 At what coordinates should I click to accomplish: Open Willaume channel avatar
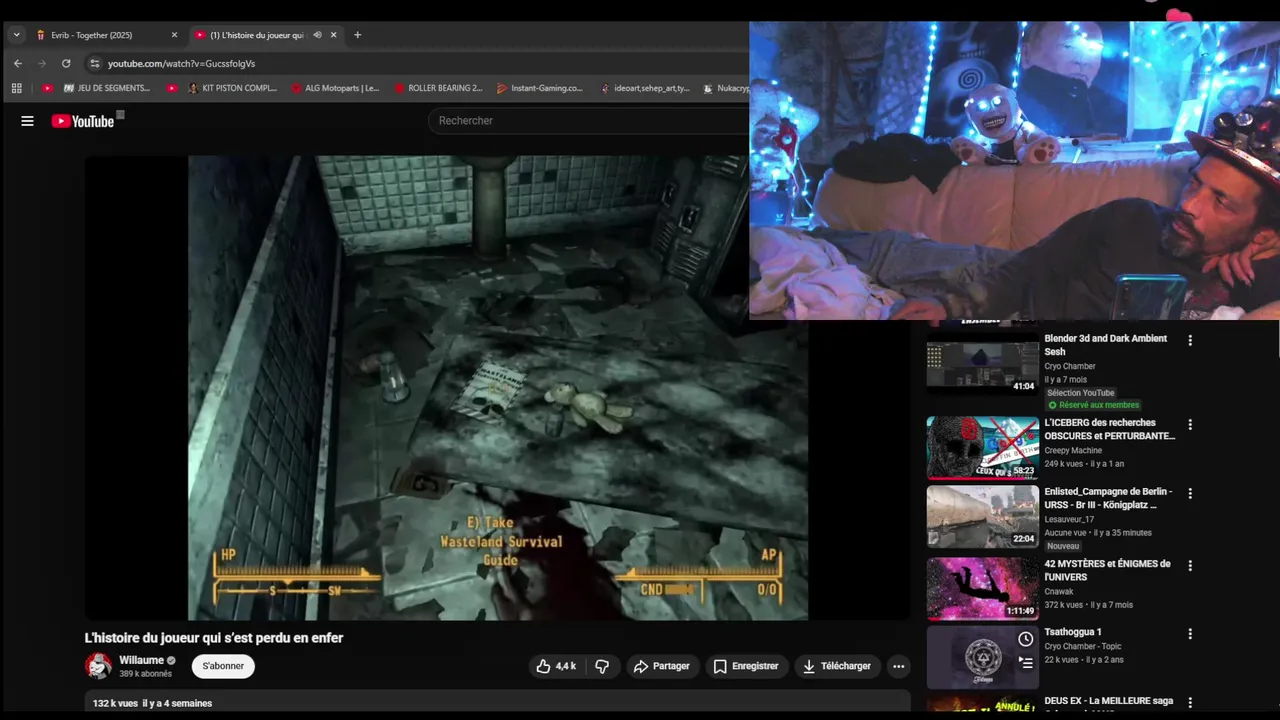tap(98, 666)
